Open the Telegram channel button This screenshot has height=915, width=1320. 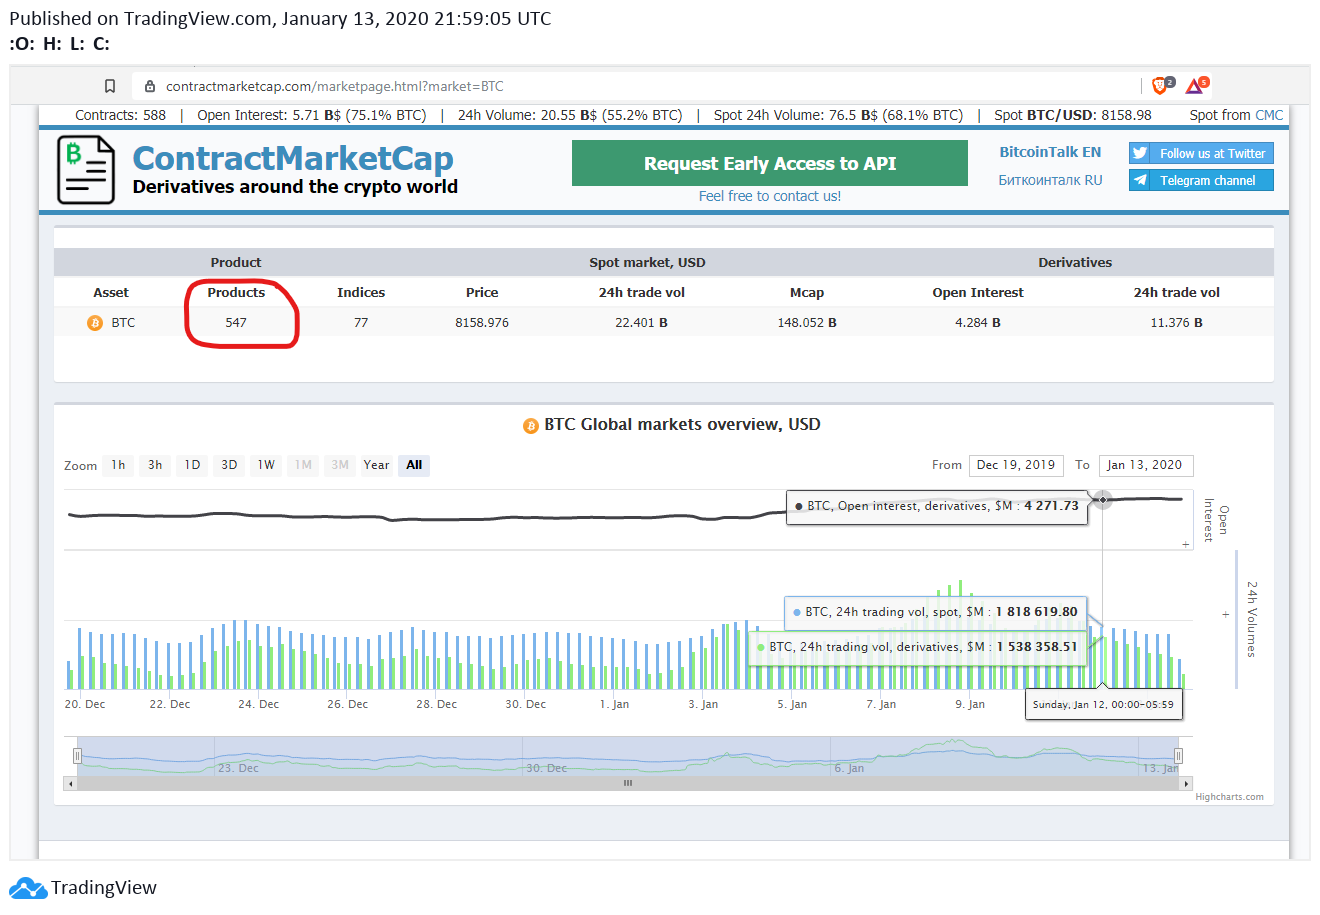coord(1201,180)
